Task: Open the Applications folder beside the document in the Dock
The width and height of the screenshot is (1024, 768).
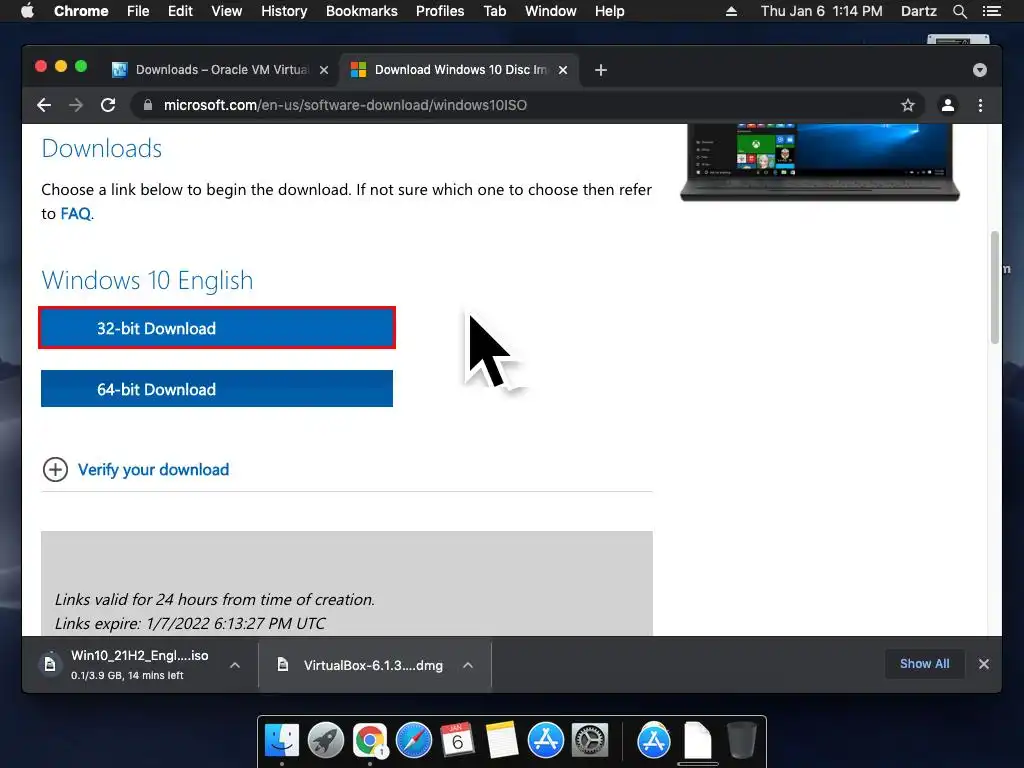Action: (x=654, y=741)
